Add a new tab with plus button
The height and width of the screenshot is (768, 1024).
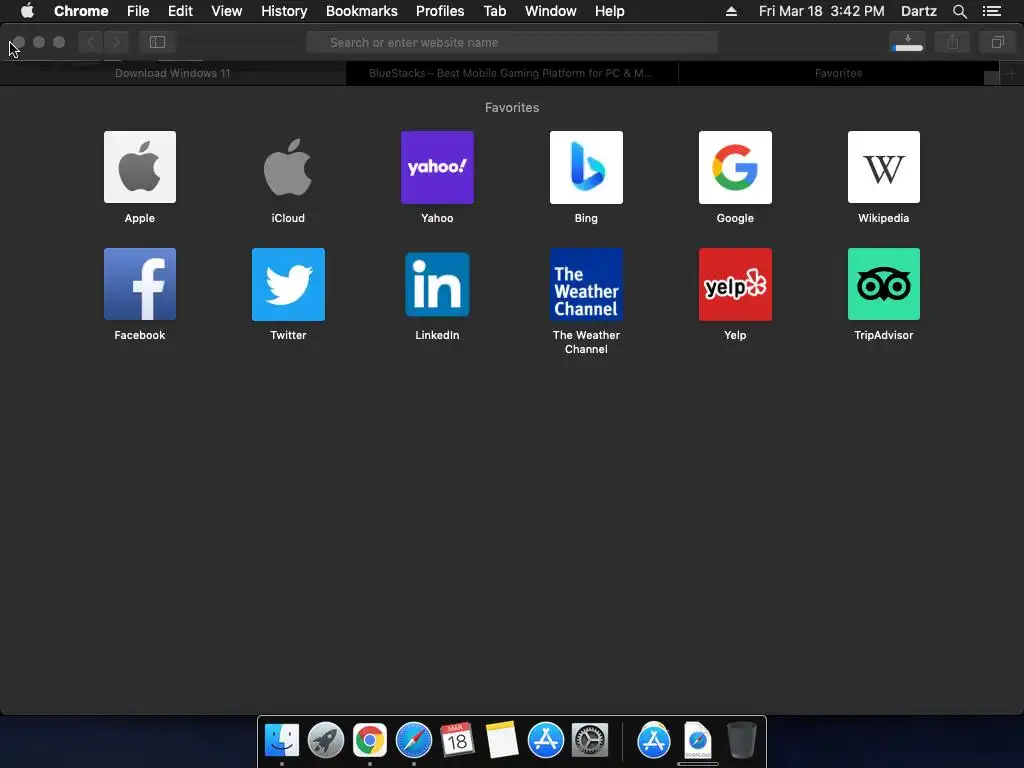[1011, 74]
